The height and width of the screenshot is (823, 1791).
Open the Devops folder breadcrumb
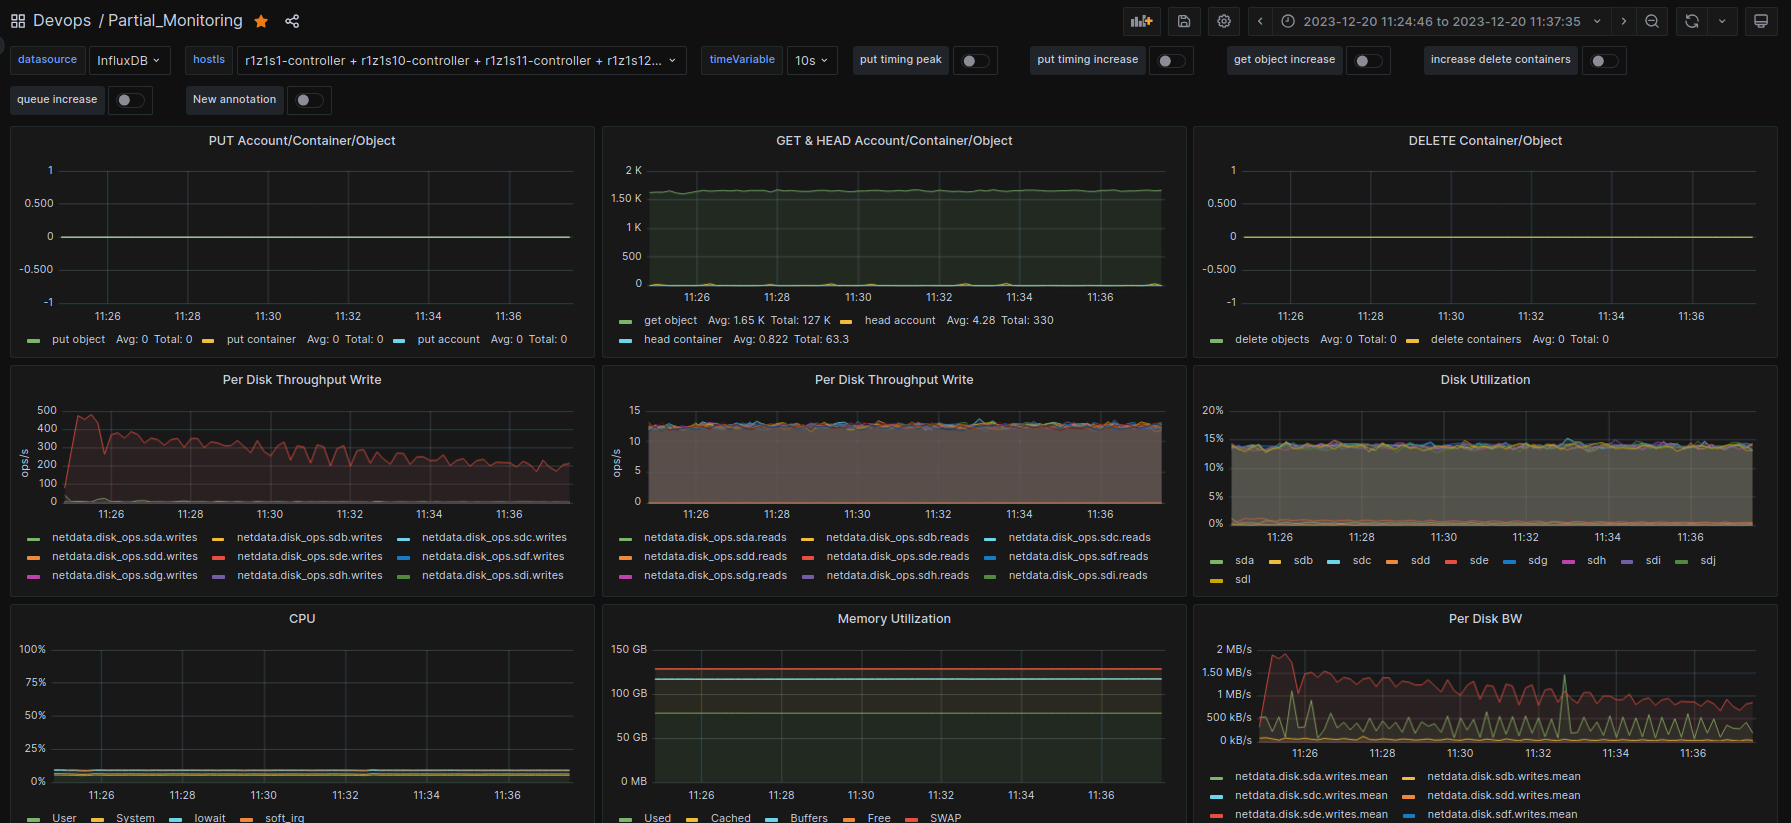(62, 21)
